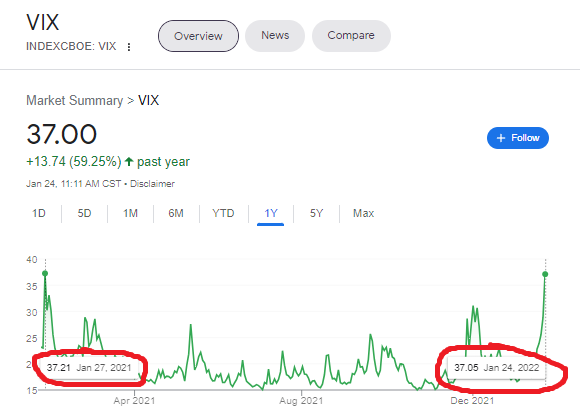Click the Aug 2021 axis label

301,401
